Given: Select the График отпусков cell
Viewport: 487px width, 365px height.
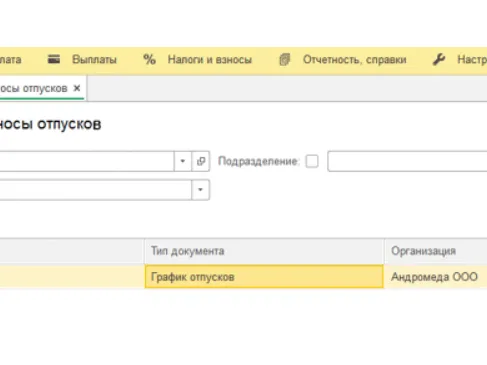Looking at the screenshot, I should pos(264,277).
